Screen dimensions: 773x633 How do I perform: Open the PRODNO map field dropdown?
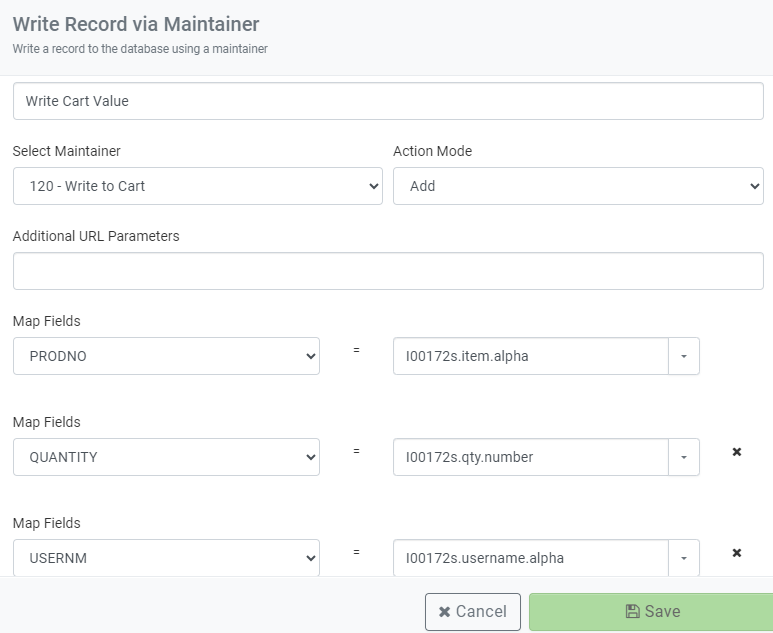166,356
